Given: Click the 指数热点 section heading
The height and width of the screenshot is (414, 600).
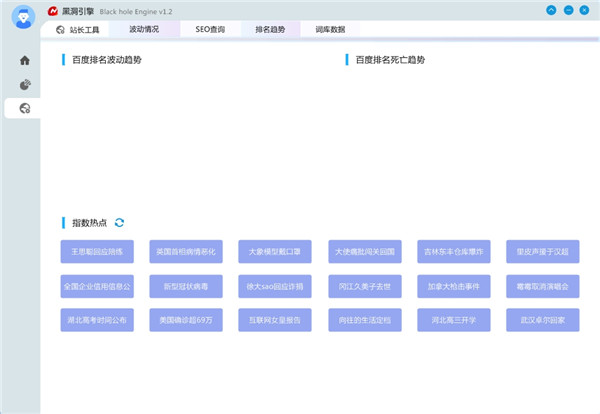Looking at the screenshot, I should (90, 223).
